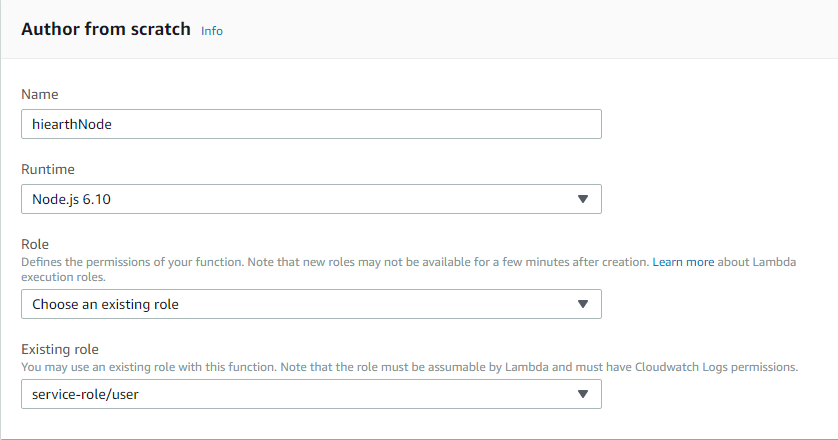Viewport: 838px width, 440px height.
Task: Click the triangle arrow on Role dropdown
Action: [x=584, y=304]
